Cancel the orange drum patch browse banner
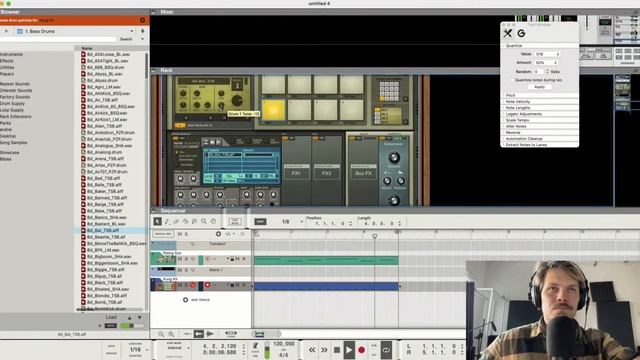Viewport: 640px width, 360px height. [142, 20]
